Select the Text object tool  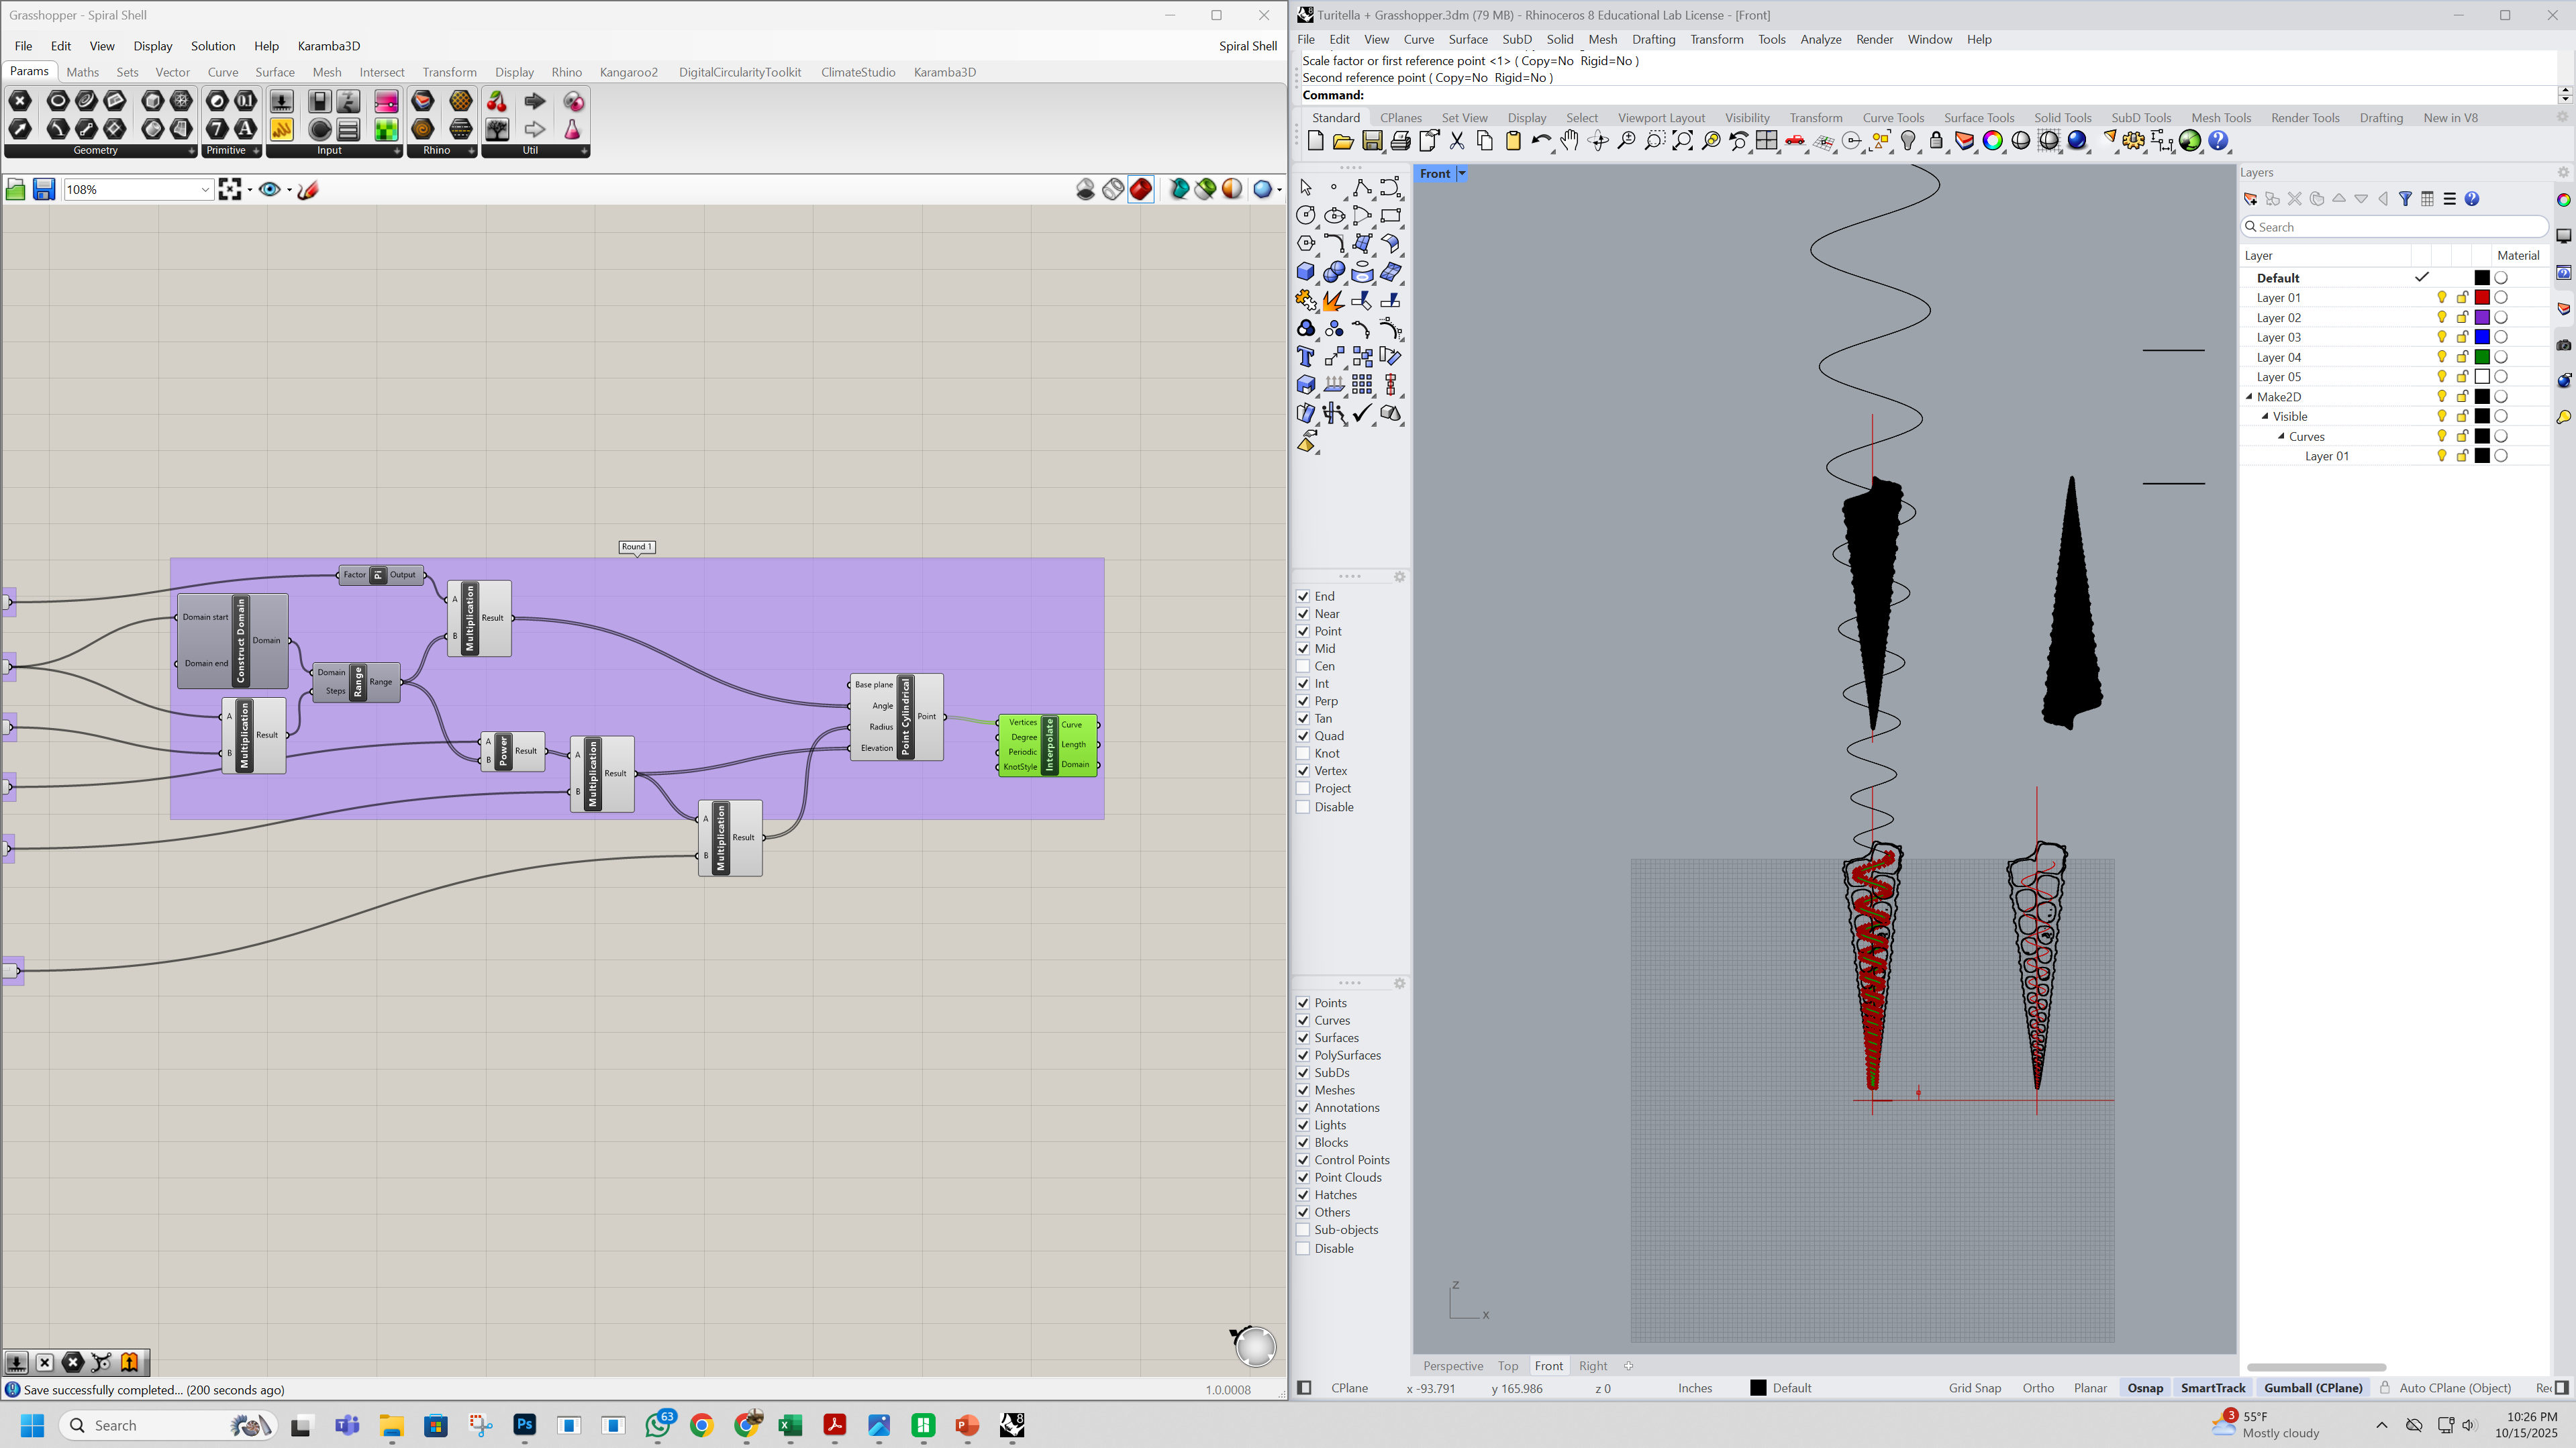pos(1305,357)
